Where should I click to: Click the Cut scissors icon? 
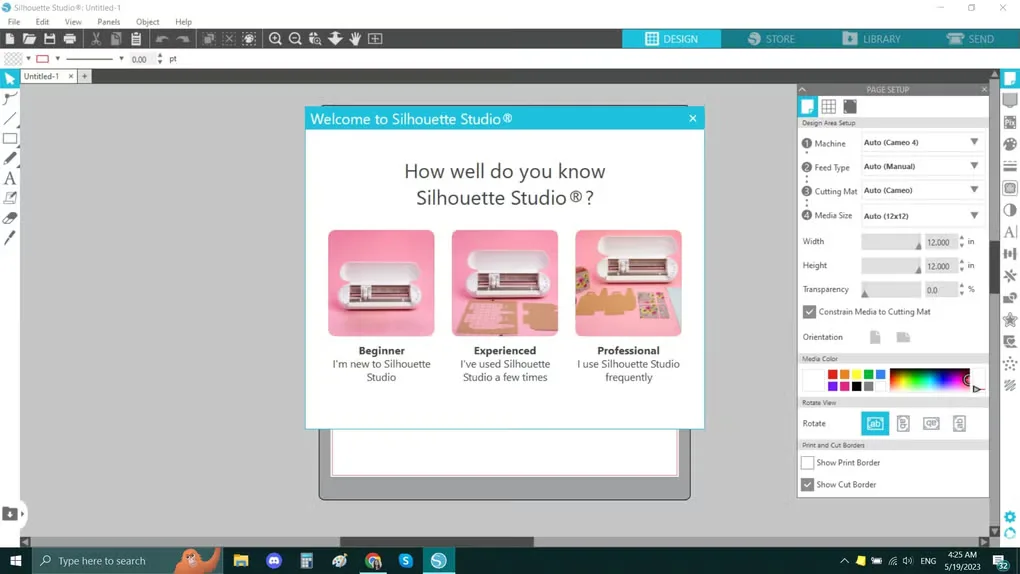coord(96,39)
